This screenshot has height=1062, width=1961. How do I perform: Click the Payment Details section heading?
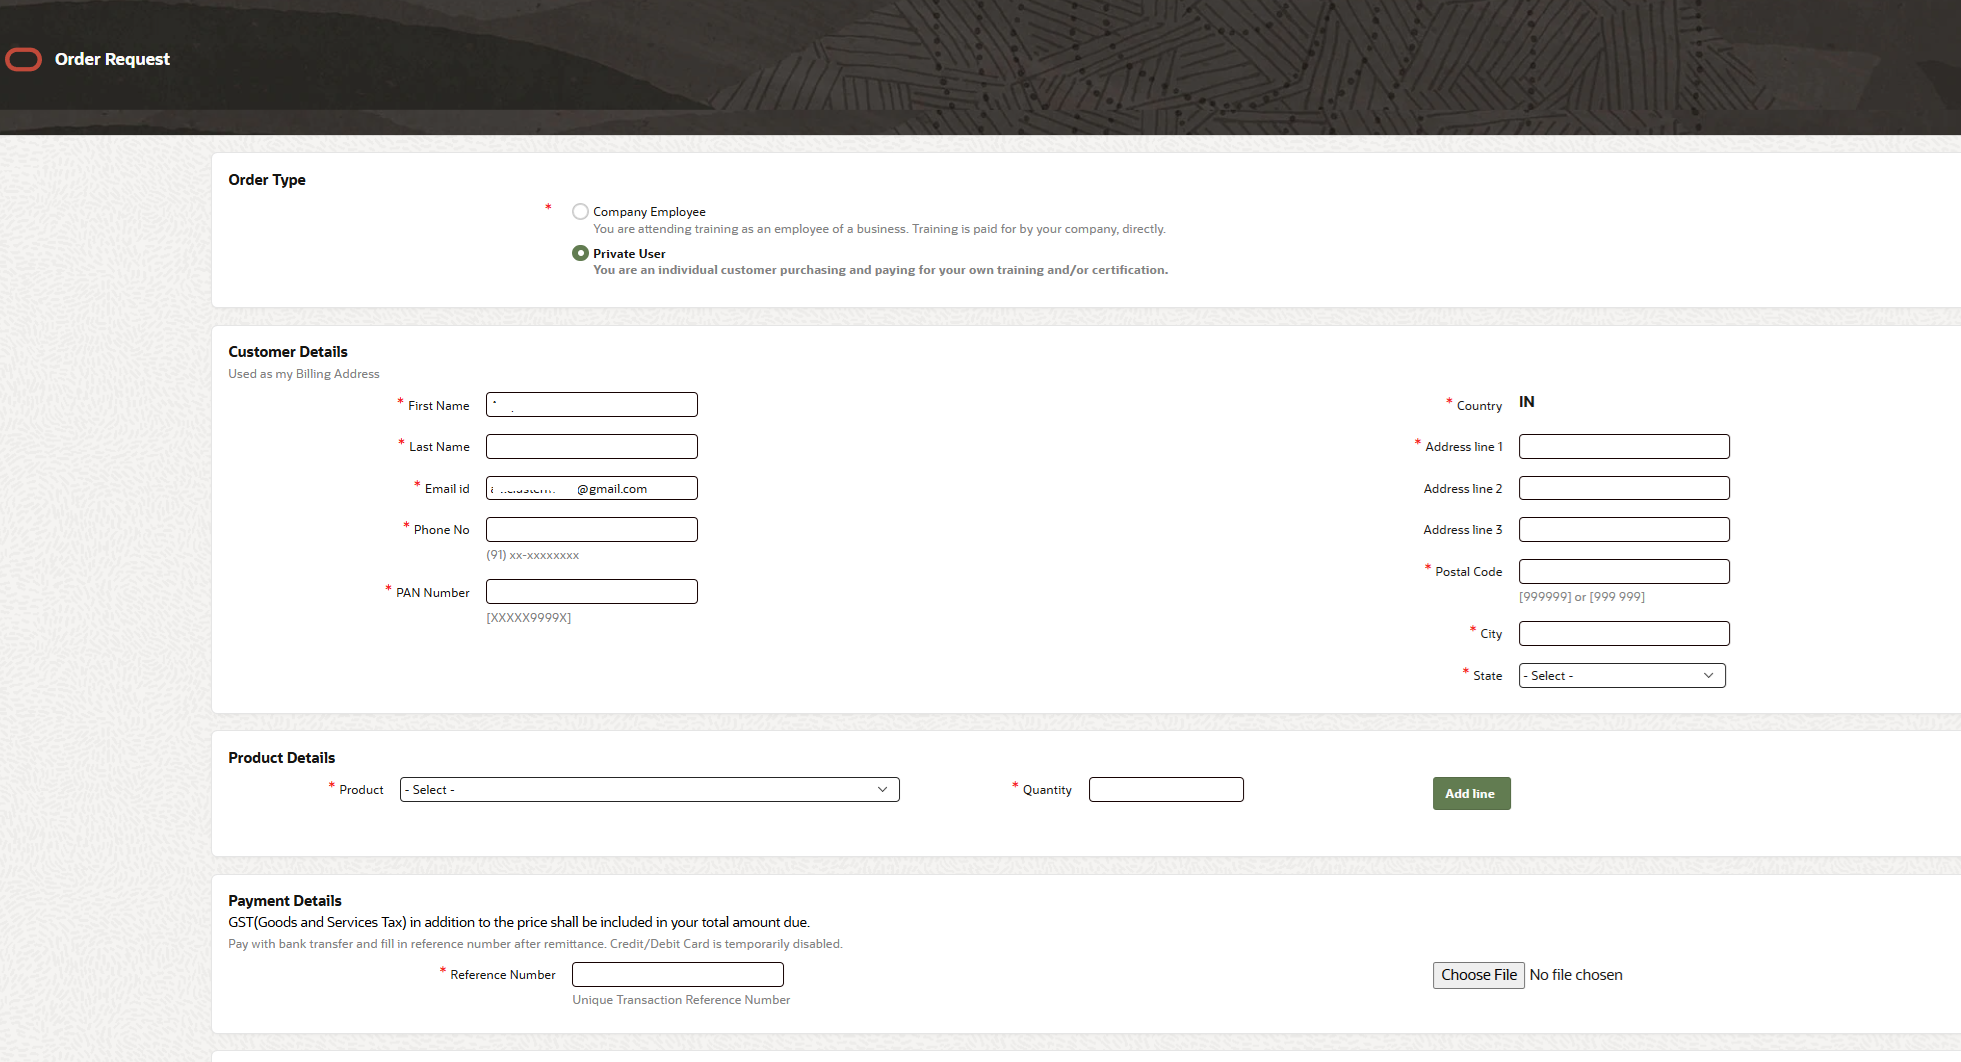[285, 900]
